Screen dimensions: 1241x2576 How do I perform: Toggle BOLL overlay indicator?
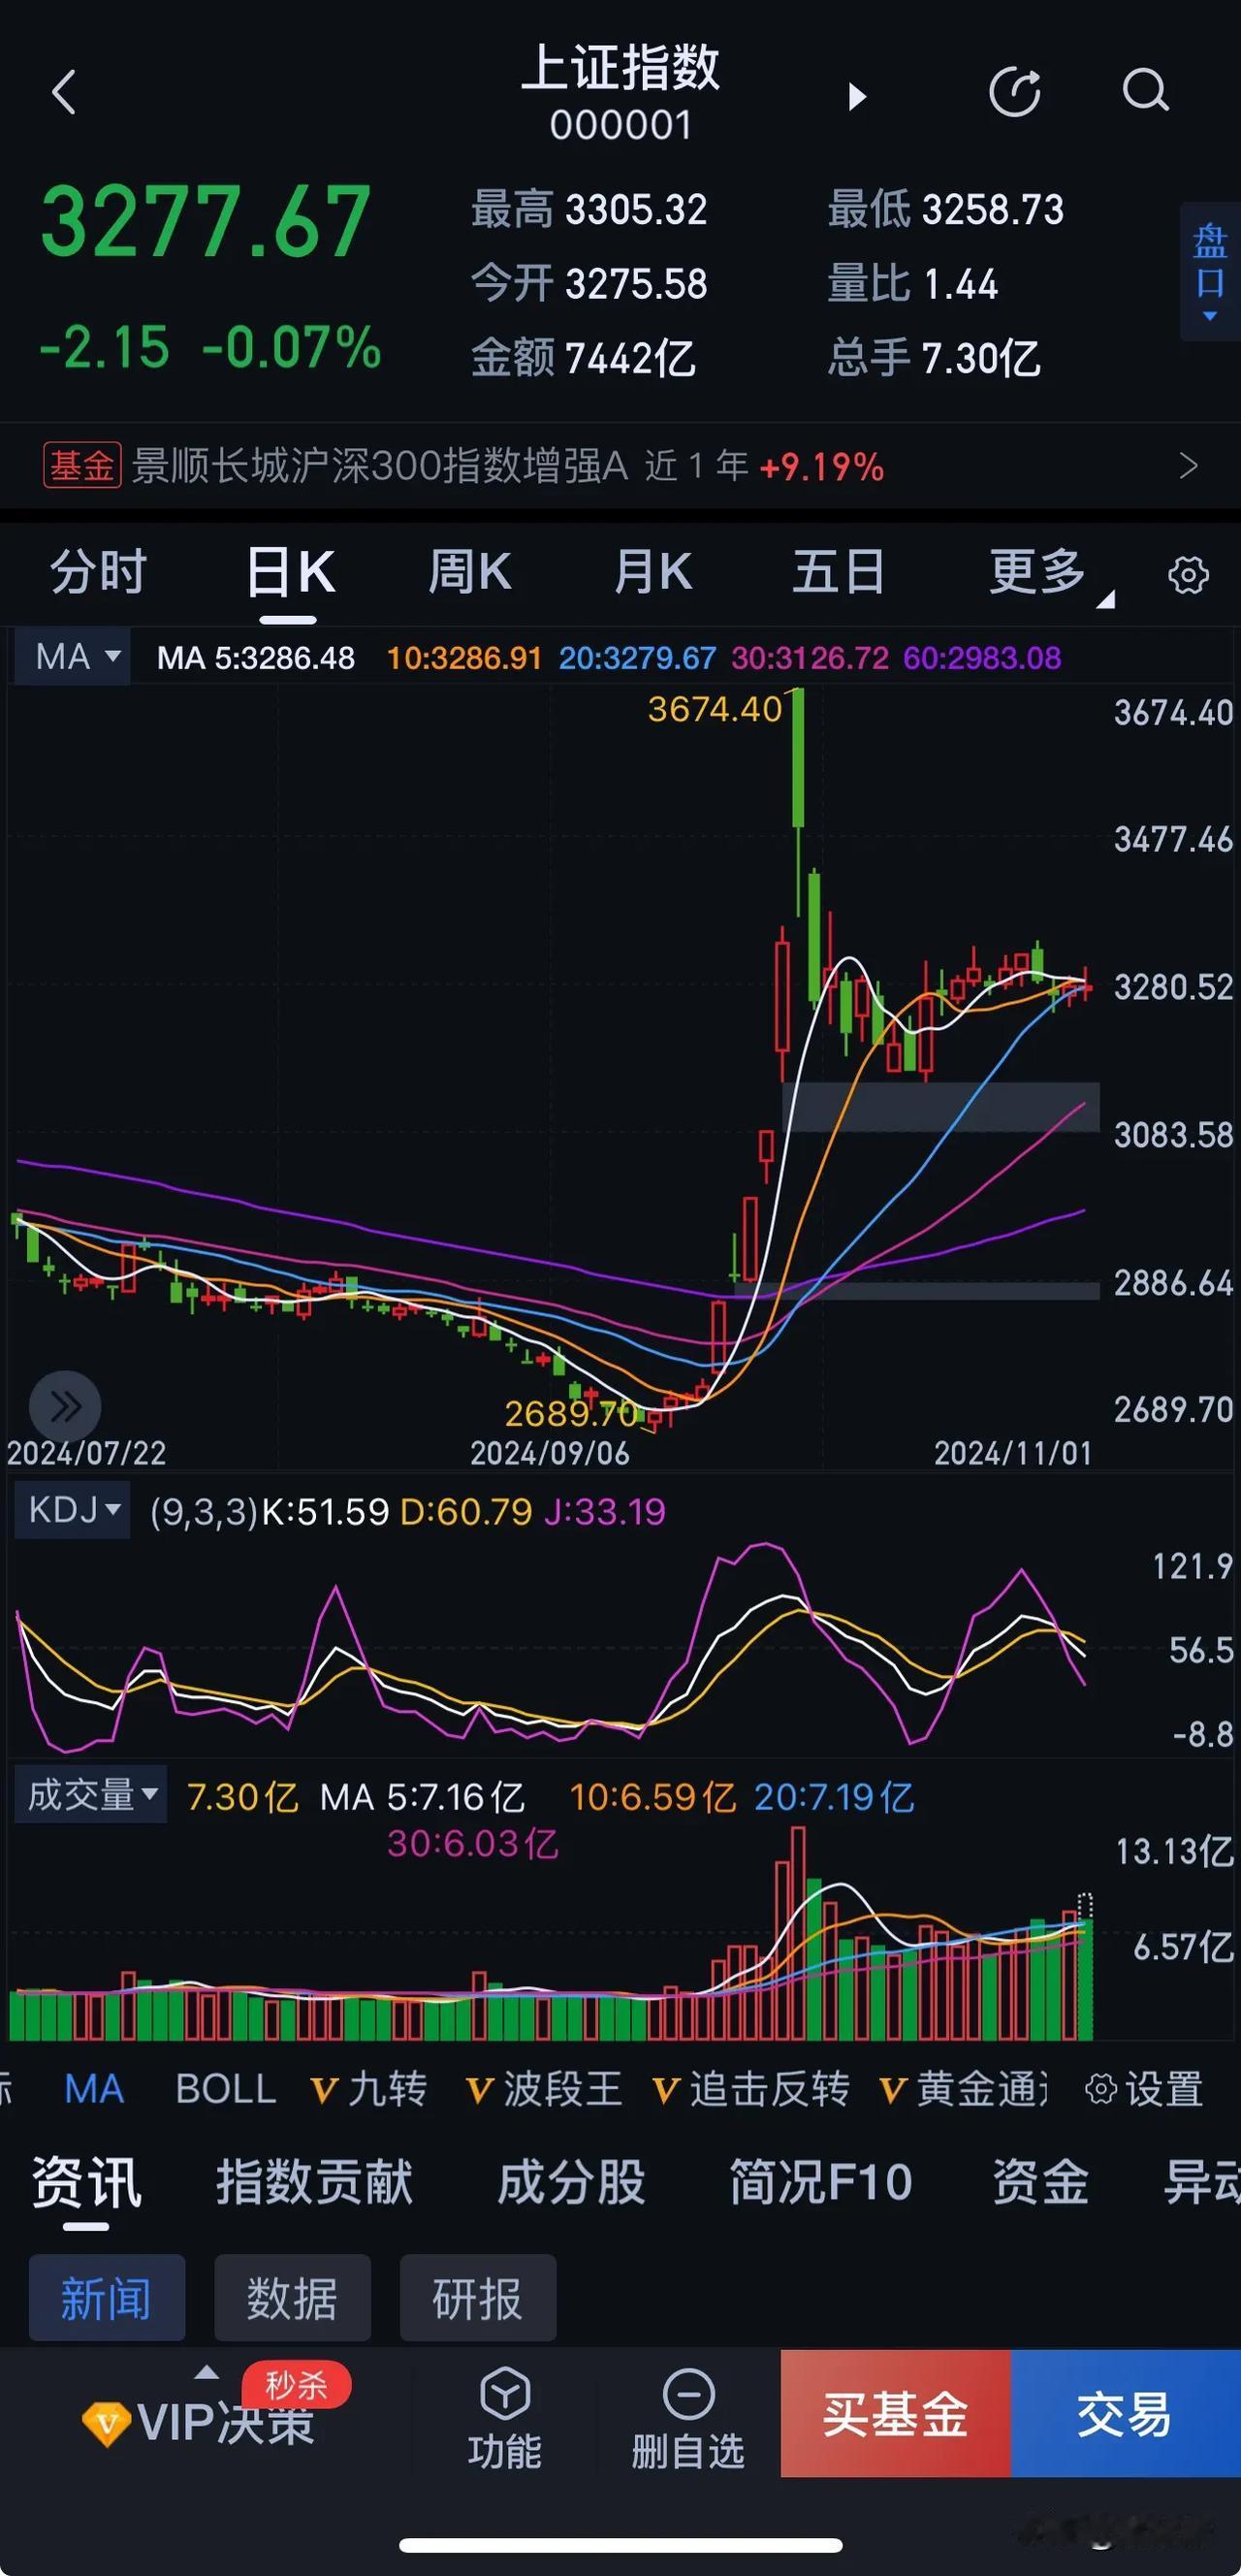(226, 2089)
